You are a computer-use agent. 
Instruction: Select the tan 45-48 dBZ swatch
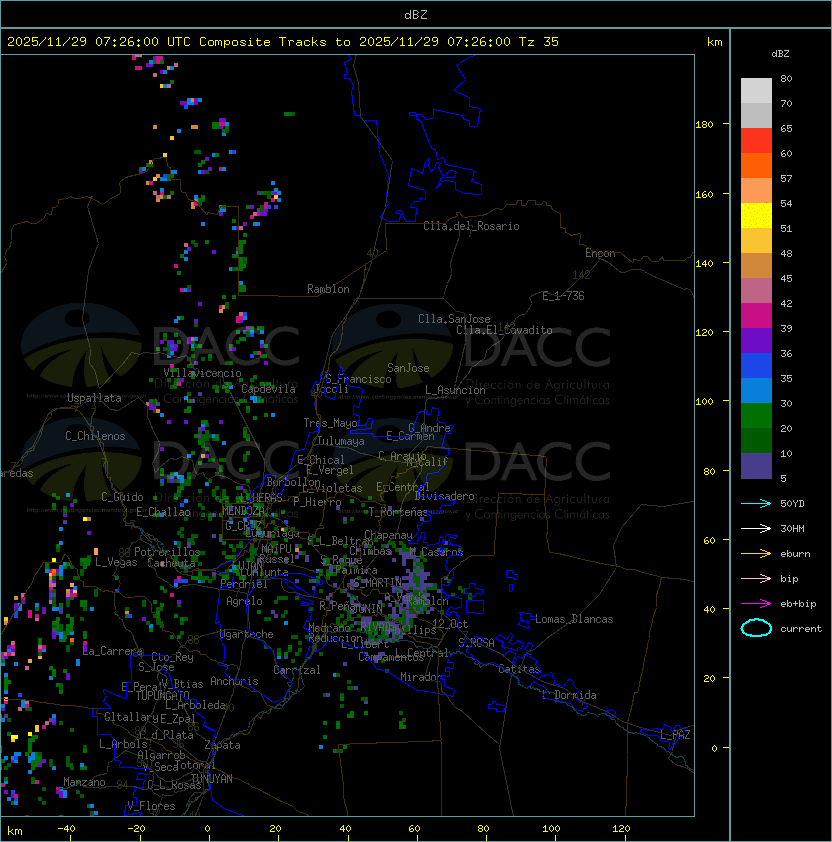point(756,266)
